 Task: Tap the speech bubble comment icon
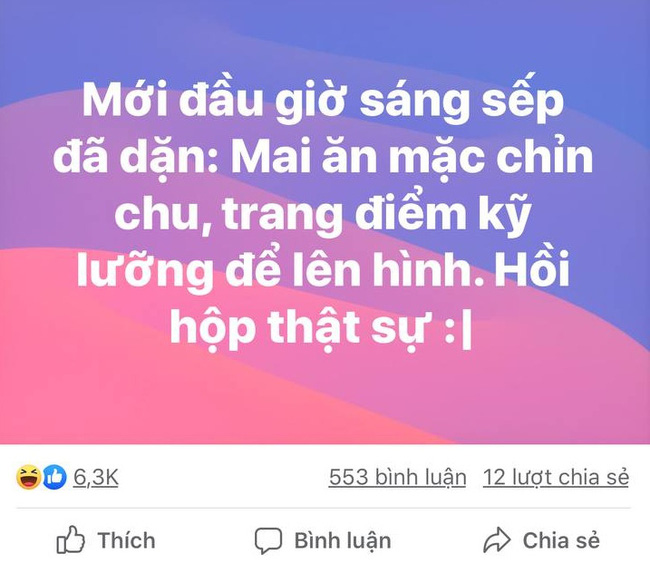(x=268, y=541)
